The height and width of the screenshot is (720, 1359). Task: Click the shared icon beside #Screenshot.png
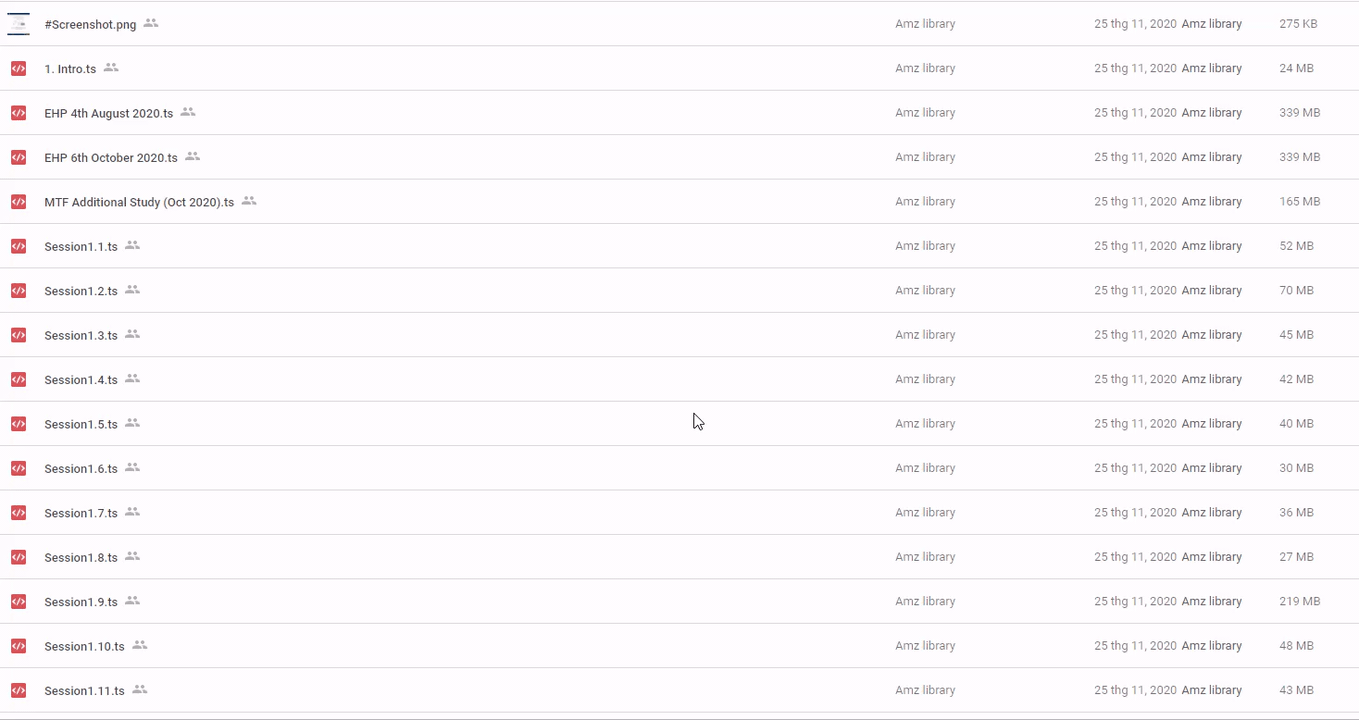click(151, 23)
